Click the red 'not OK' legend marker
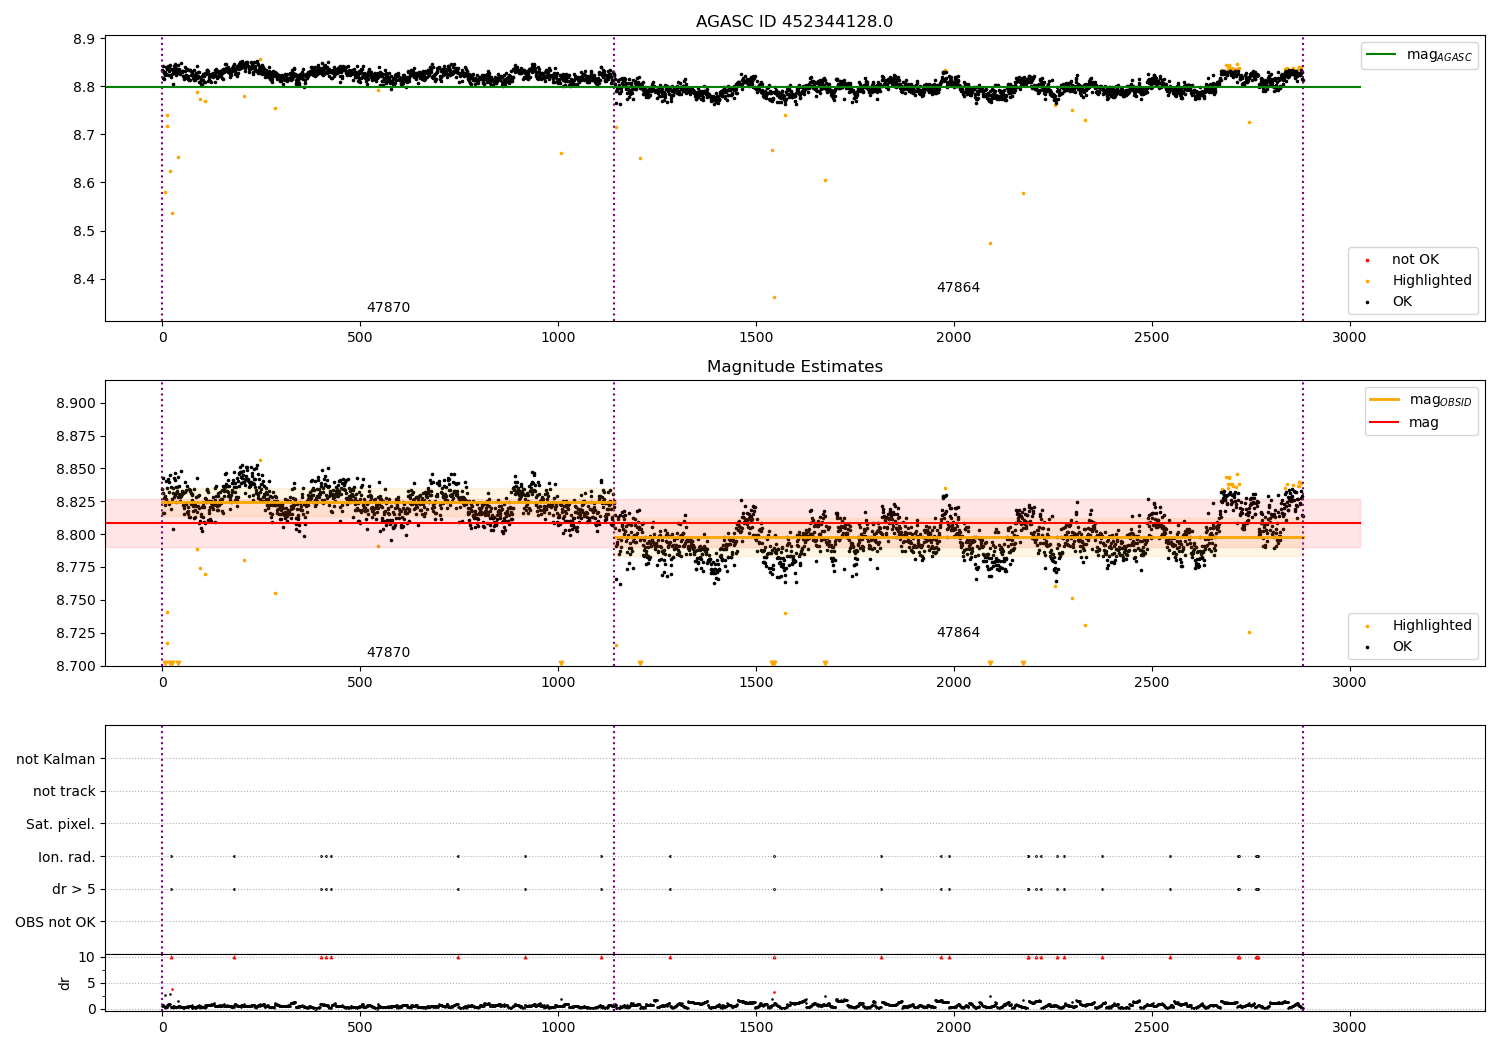 point(1367,260)
